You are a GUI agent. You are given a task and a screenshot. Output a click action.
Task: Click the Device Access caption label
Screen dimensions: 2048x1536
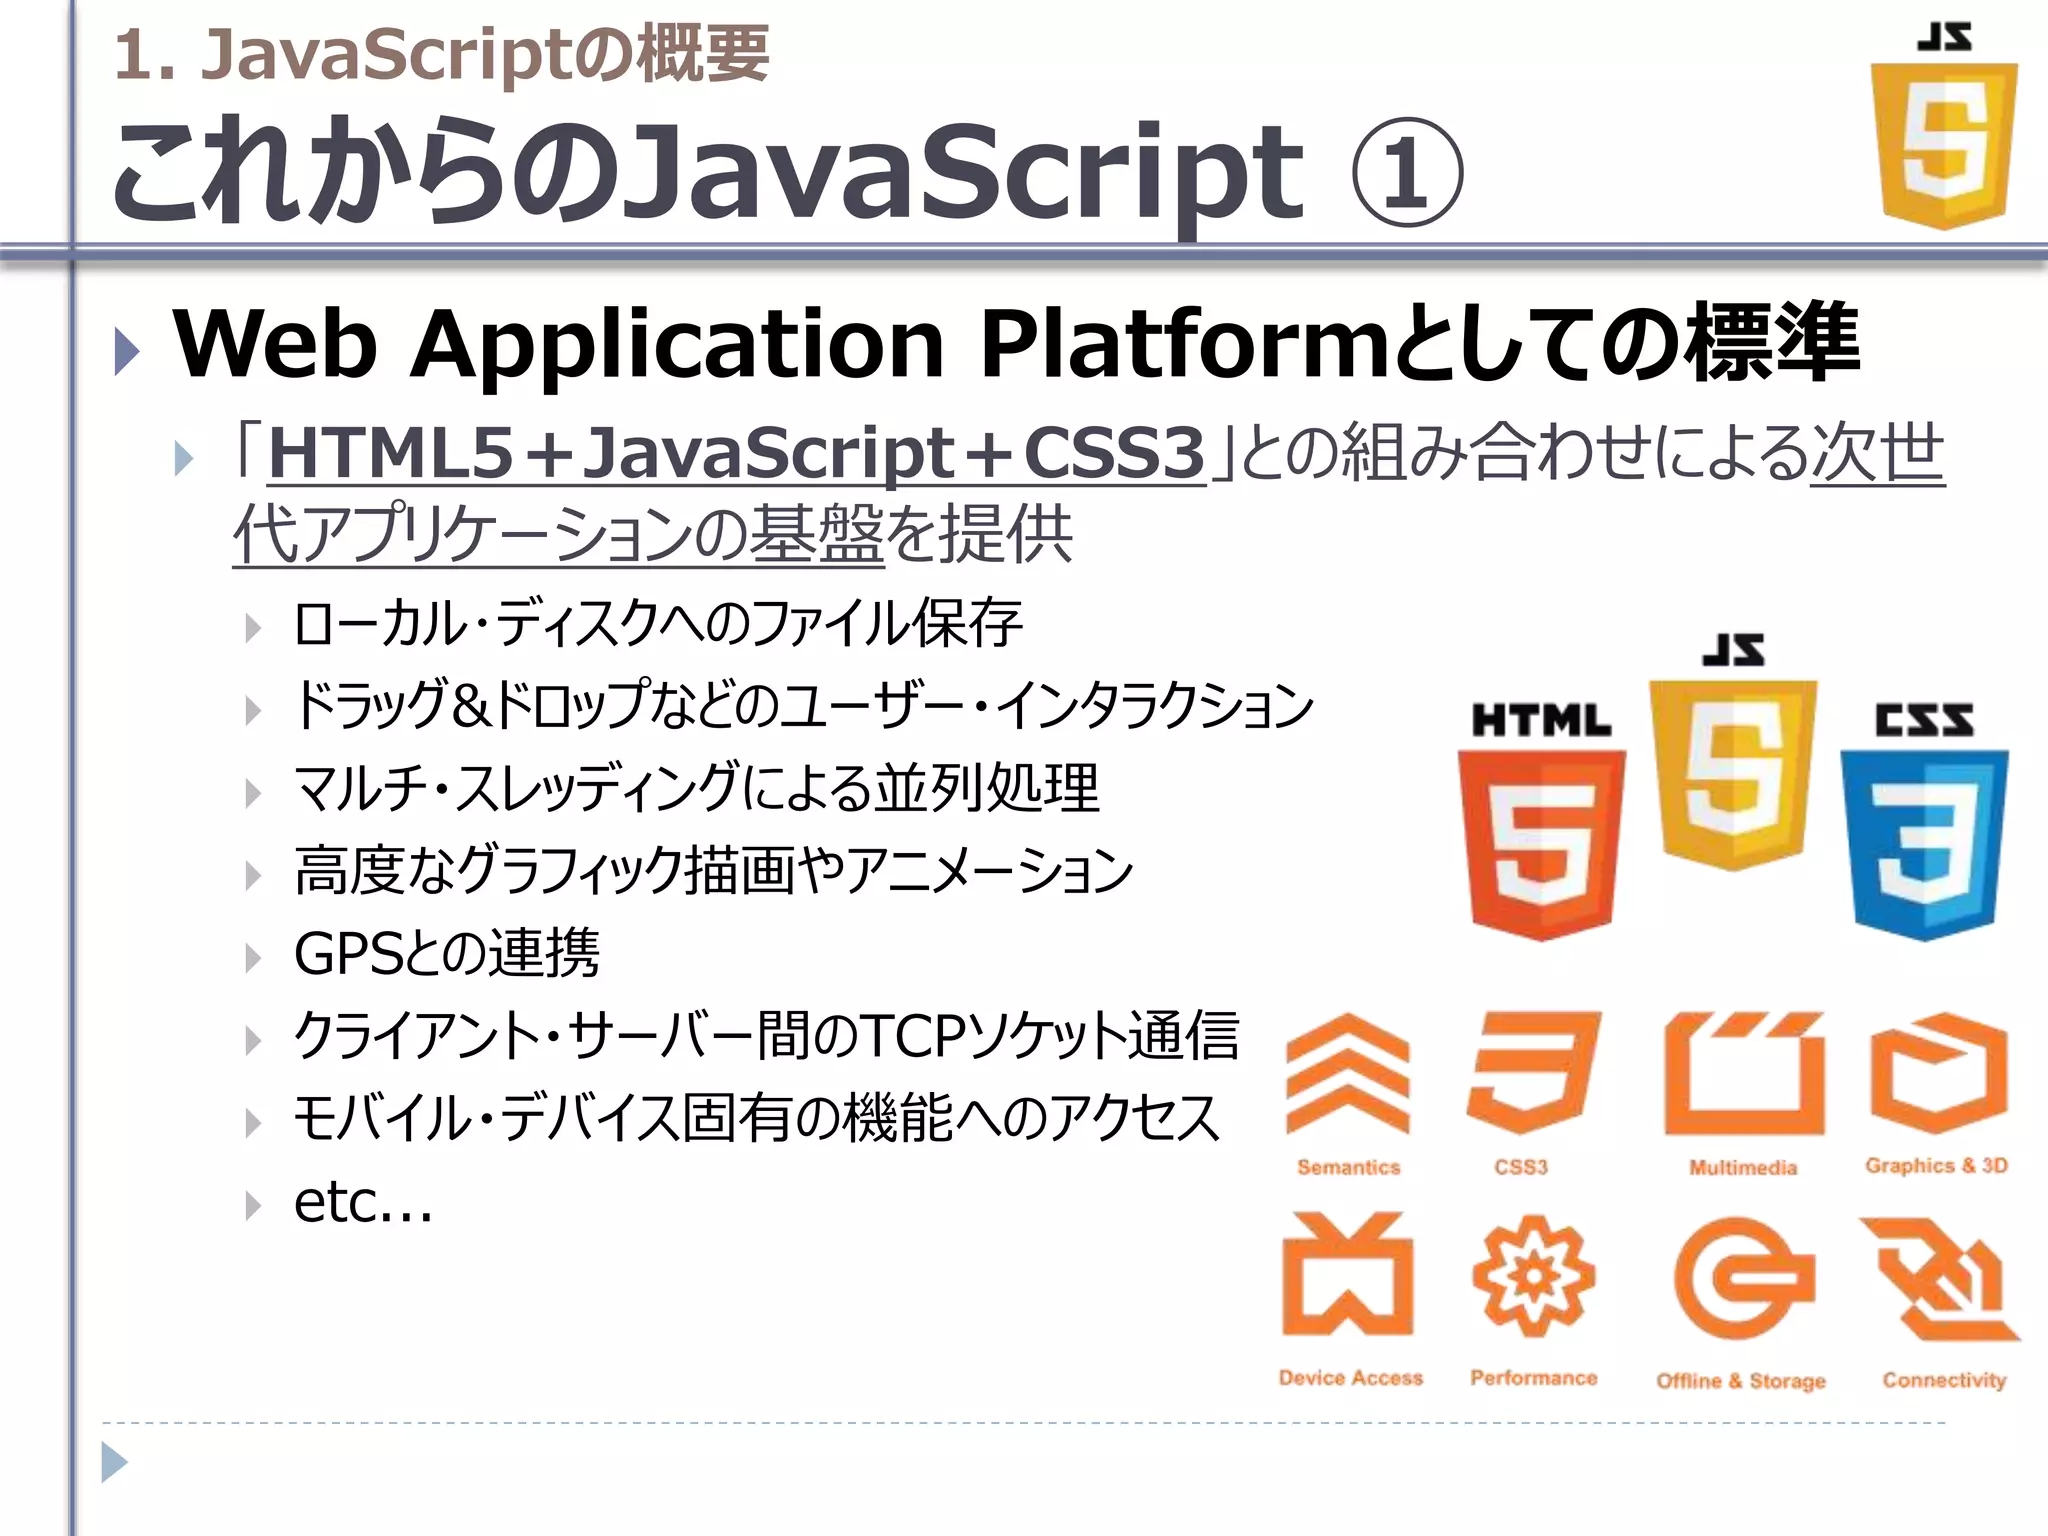tap(1351, 1378)
